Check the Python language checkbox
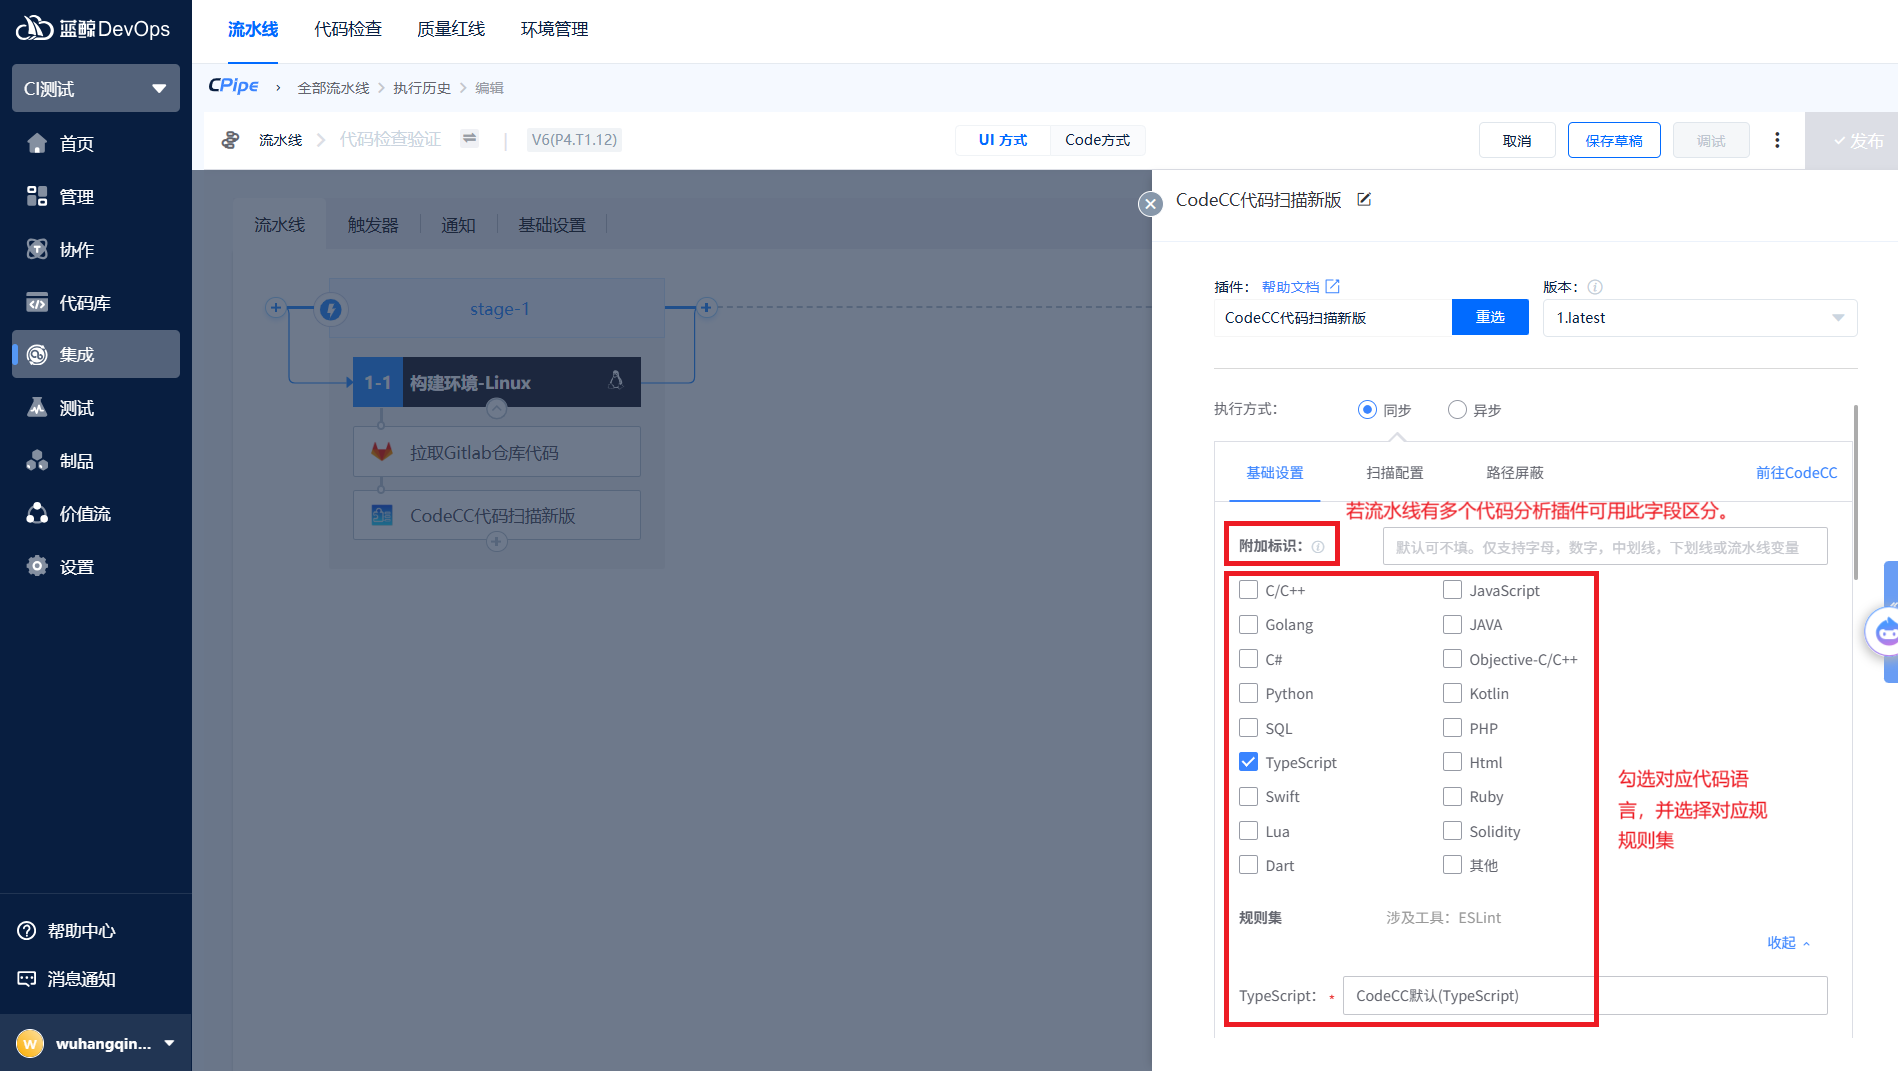 tap(1249, 694)
